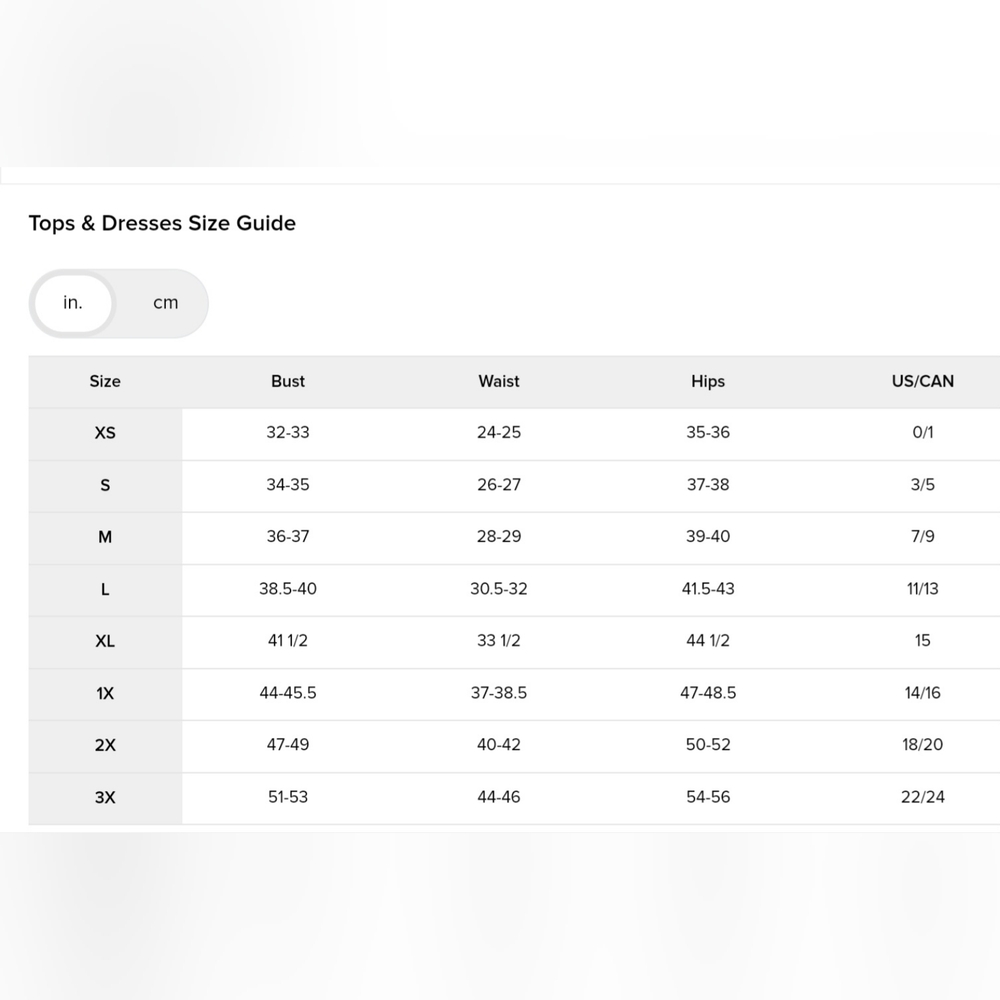Select the M size row label

click(105, 537)
